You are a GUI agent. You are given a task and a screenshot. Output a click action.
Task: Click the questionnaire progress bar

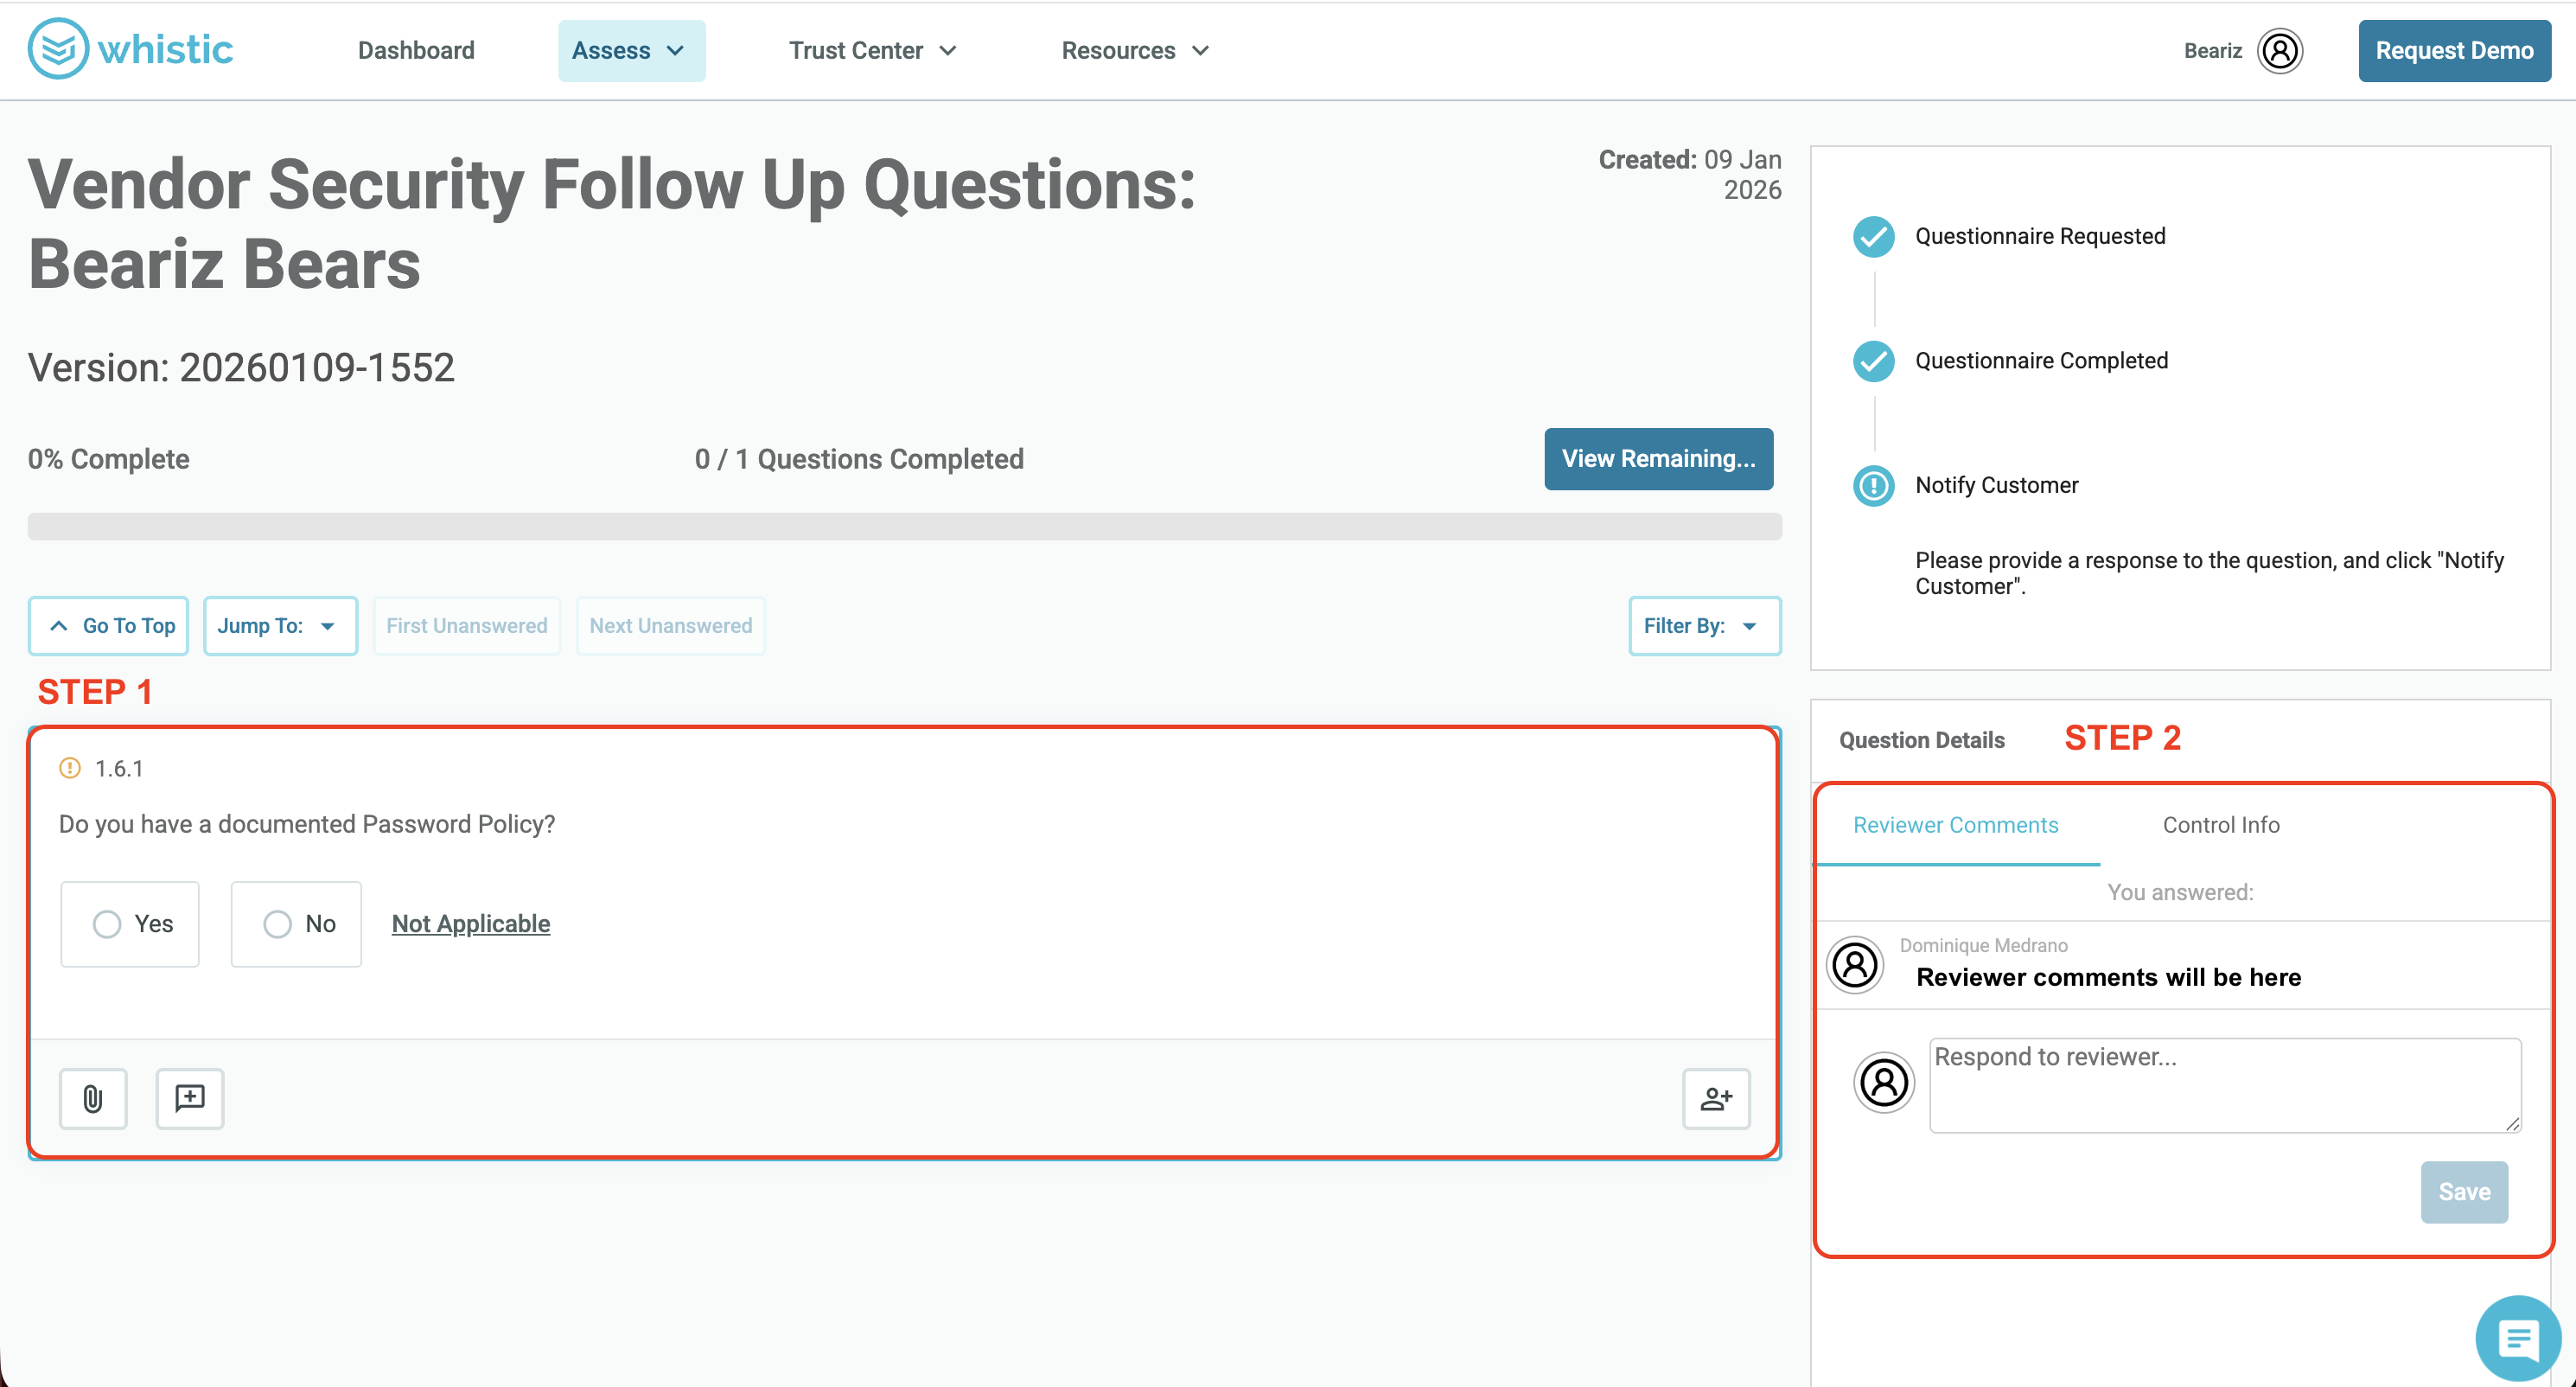904,527
